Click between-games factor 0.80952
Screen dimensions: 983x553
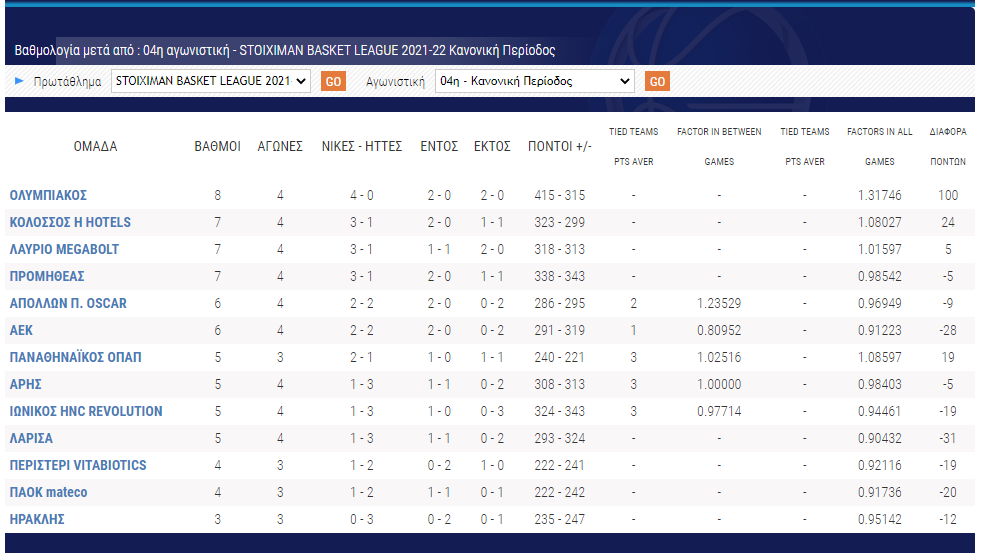point(719,330)
